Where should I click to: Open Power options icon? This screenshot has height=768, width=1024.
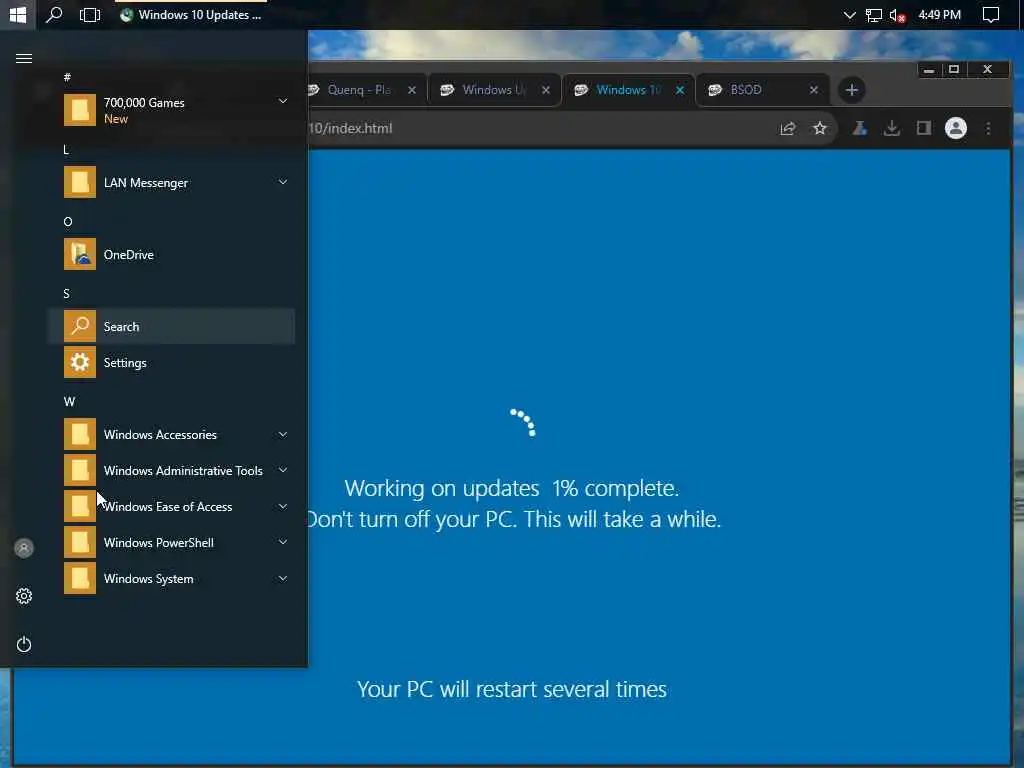(24, 645)
